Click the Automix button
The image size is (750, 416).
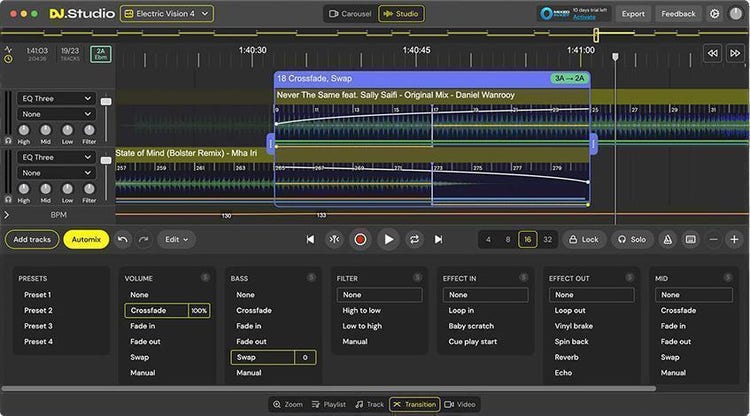click(86, 240)
